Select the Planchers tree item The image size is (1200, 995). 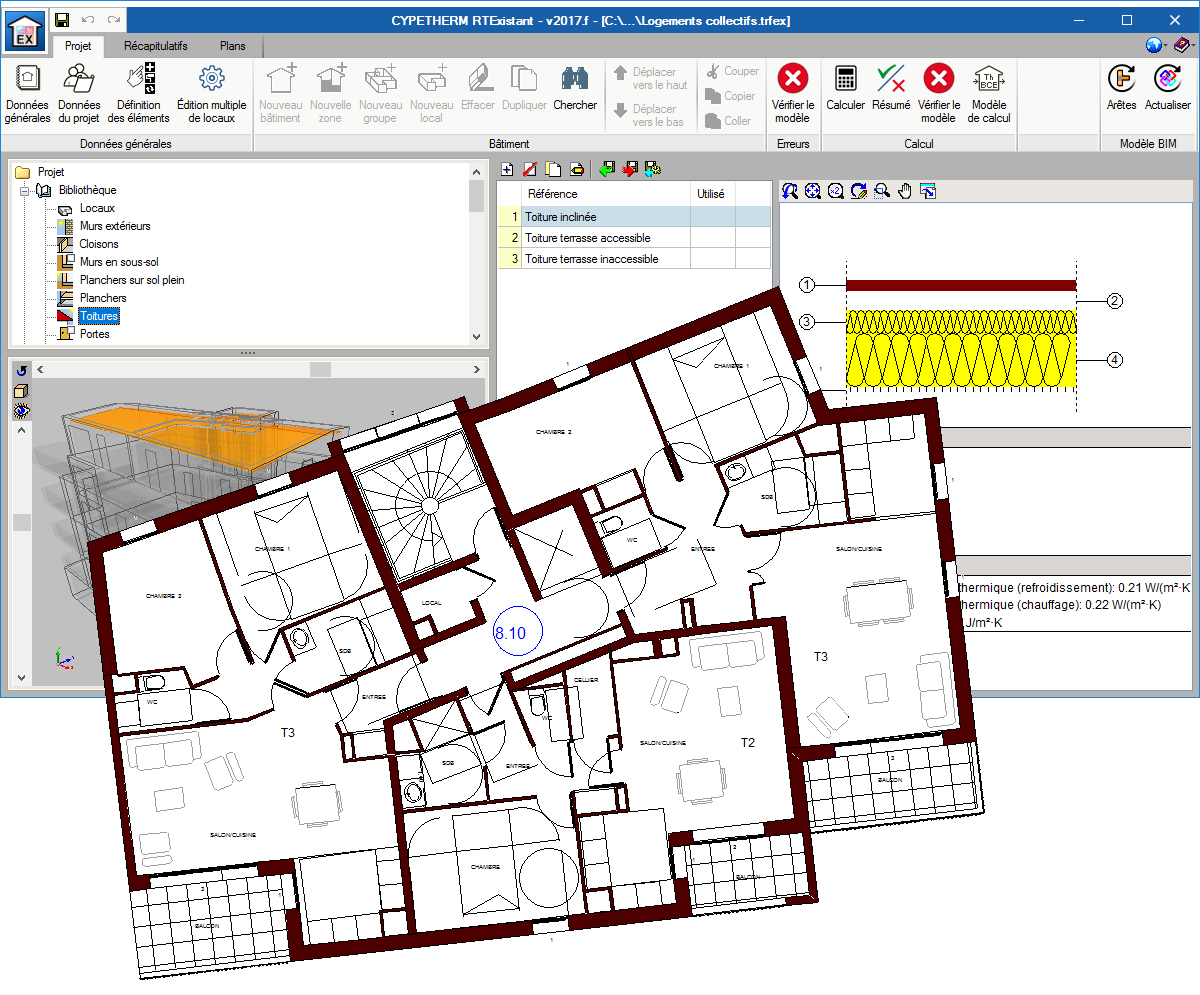pos(103,298)
